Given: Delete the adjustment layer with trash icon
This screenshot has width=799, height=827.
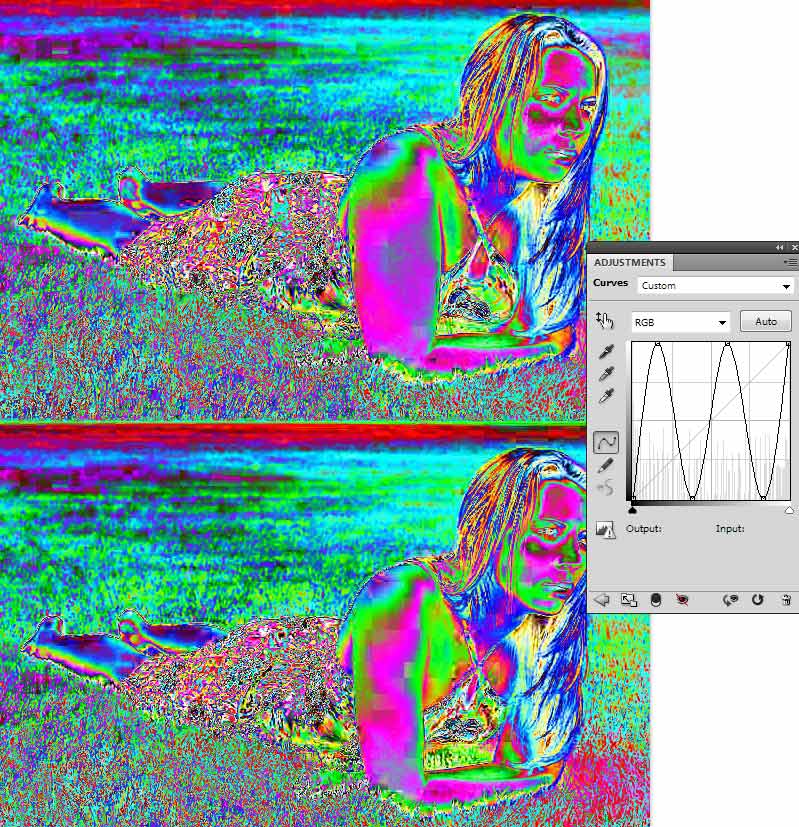Looking at the screenshot, I should coord(786,599).
